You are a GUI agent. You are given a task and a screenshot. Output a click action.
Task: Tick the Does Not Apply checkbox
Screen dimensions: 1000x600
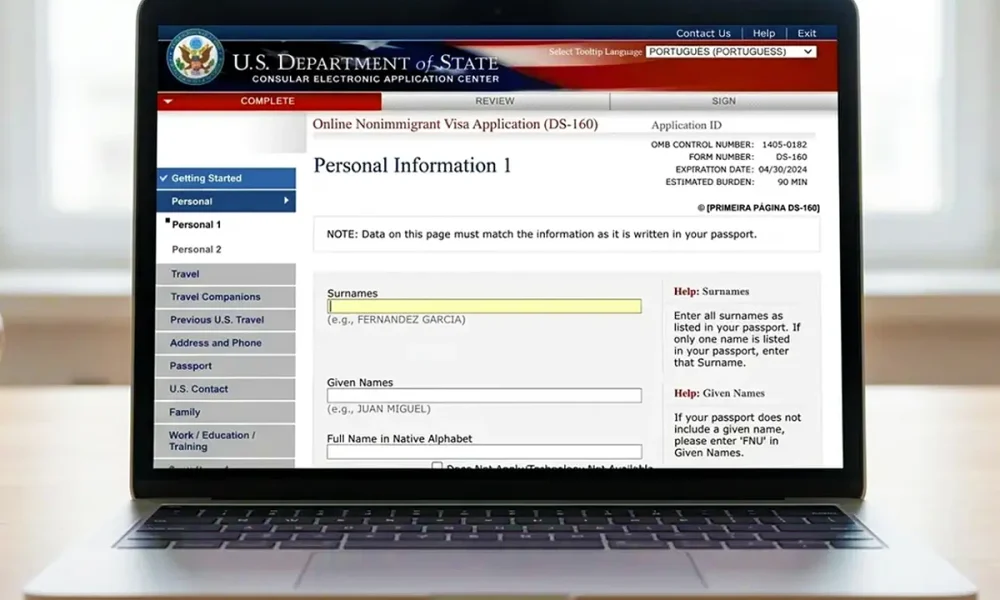(x=437, y=466)
